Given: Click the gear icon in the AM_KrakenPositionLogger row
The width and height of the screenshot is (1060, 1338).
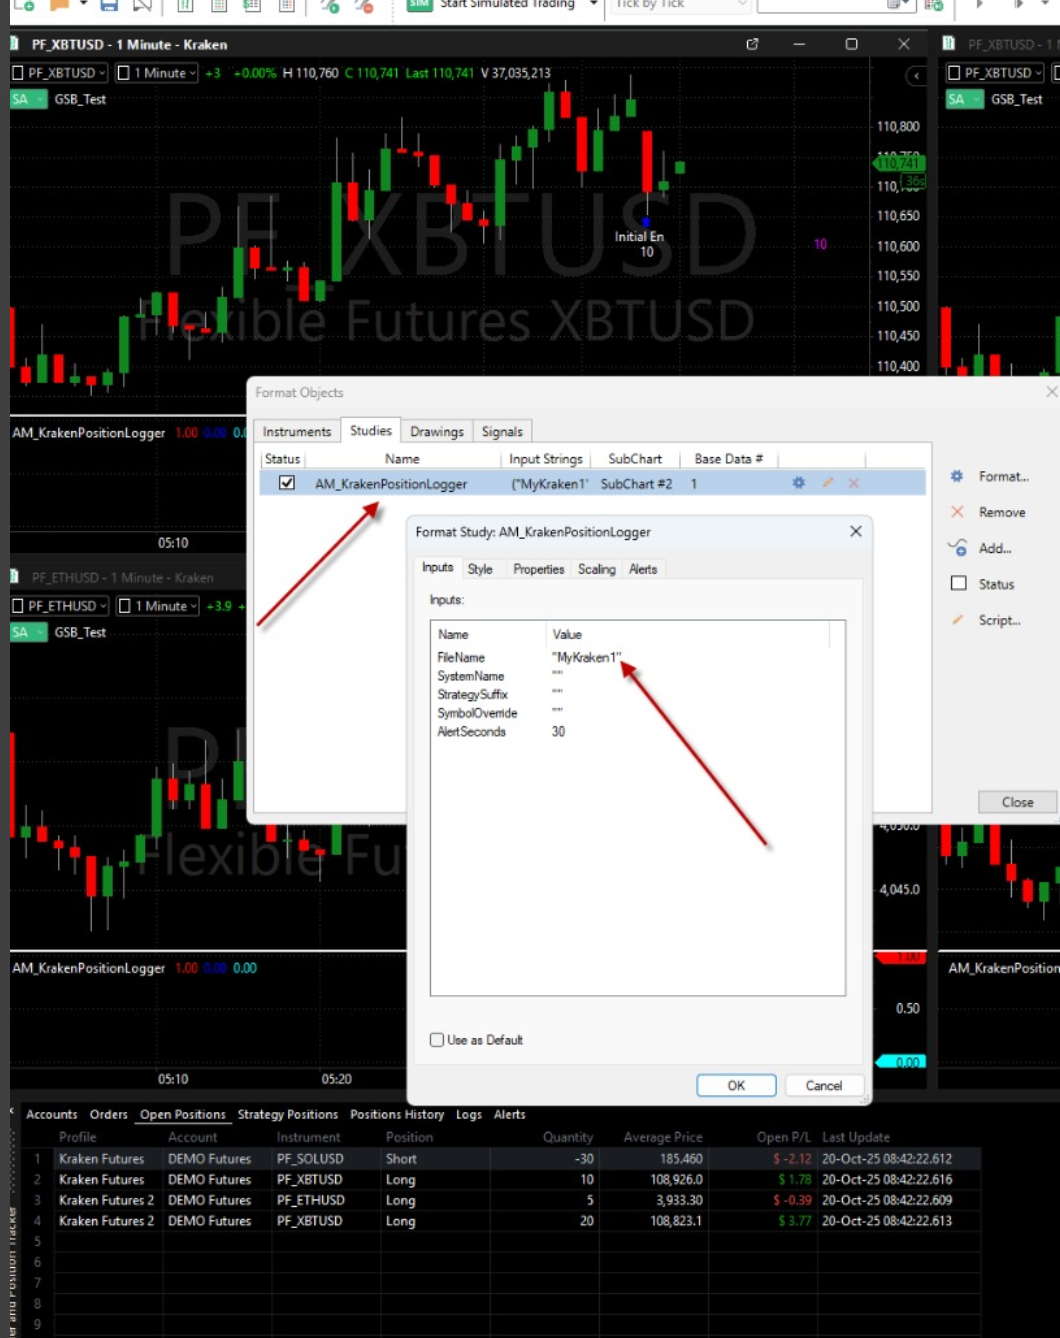Looking at the screenshot, I should pyautogui.click(x=798, y=483).
